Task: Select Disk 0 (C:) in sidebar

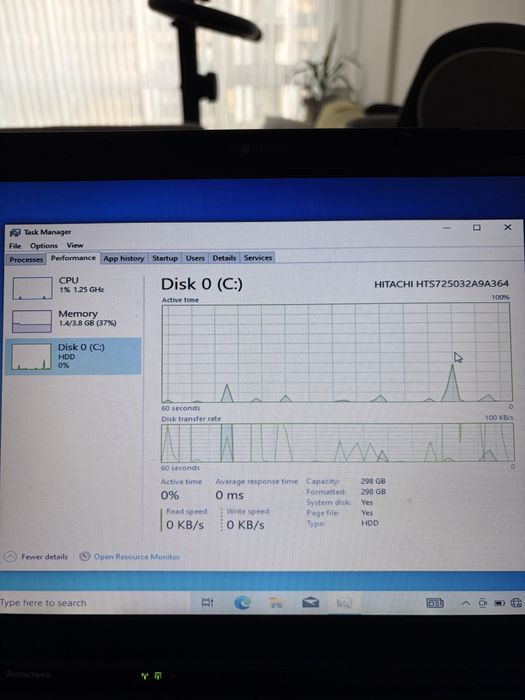Action: coord(74,356)
